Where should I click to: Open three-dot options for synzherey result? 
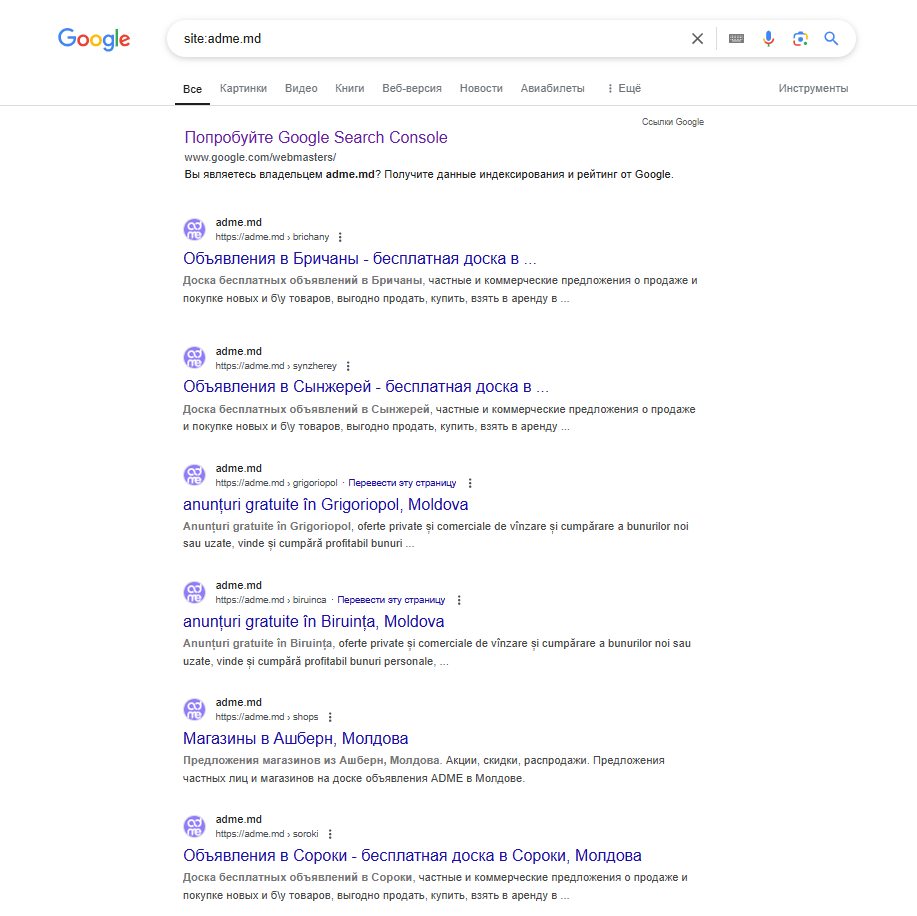348,366
